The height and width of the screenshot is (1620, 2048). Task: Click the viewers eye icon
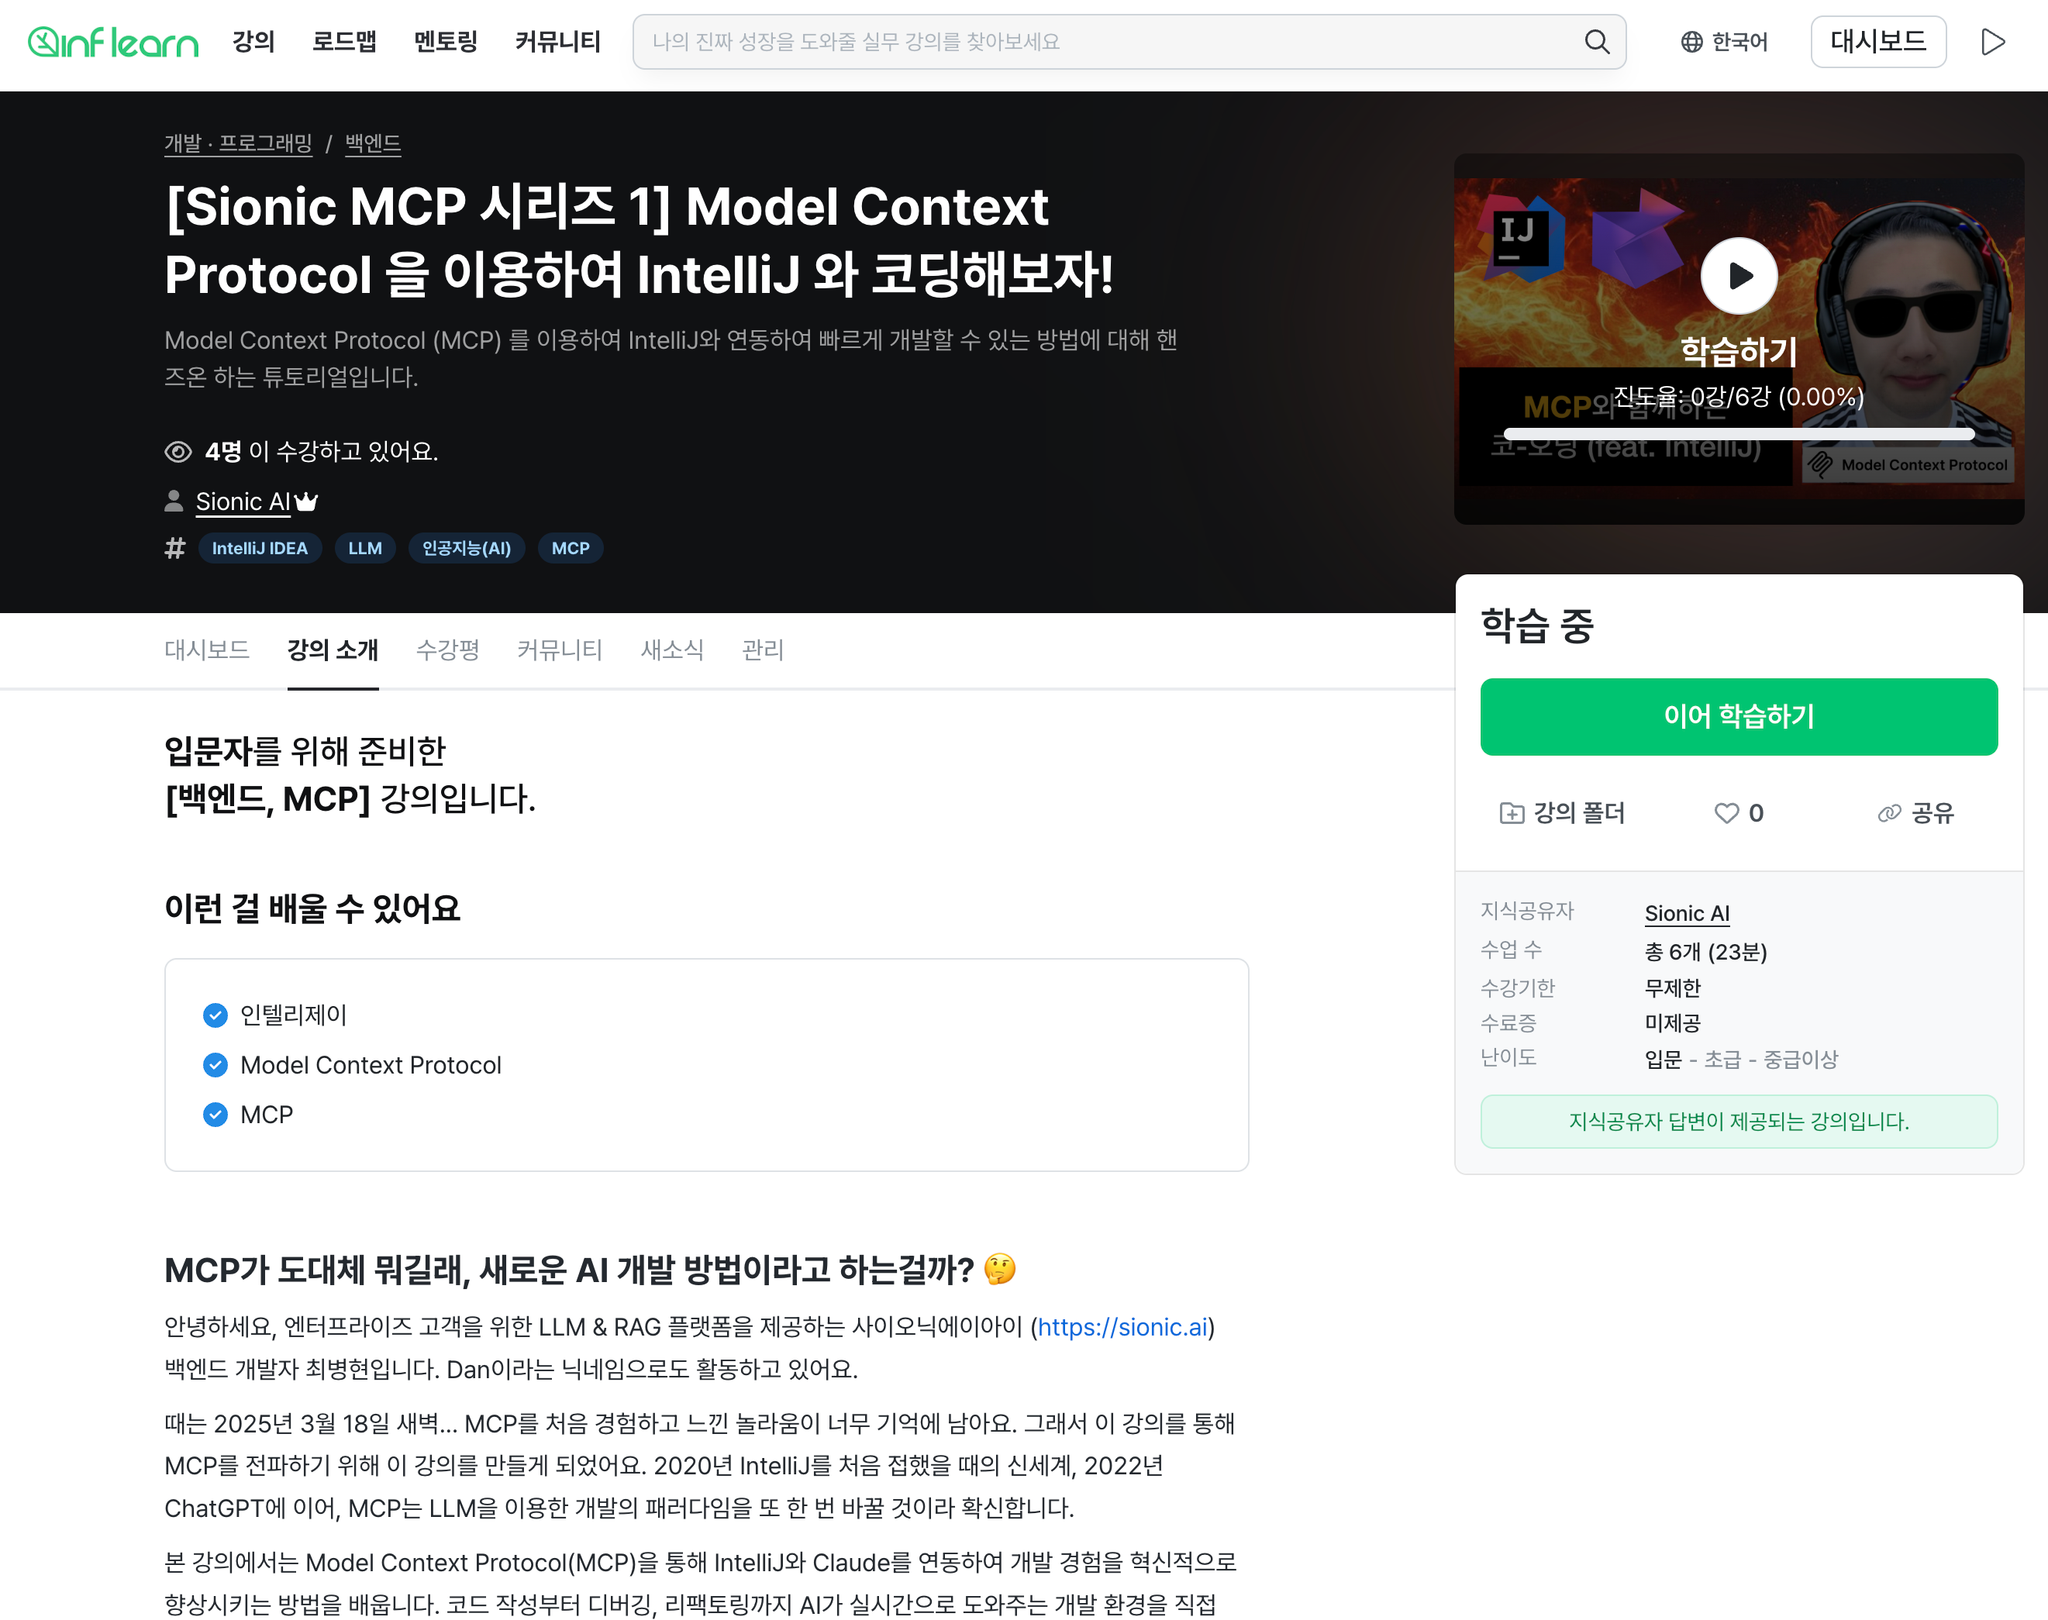coord(178,452)
